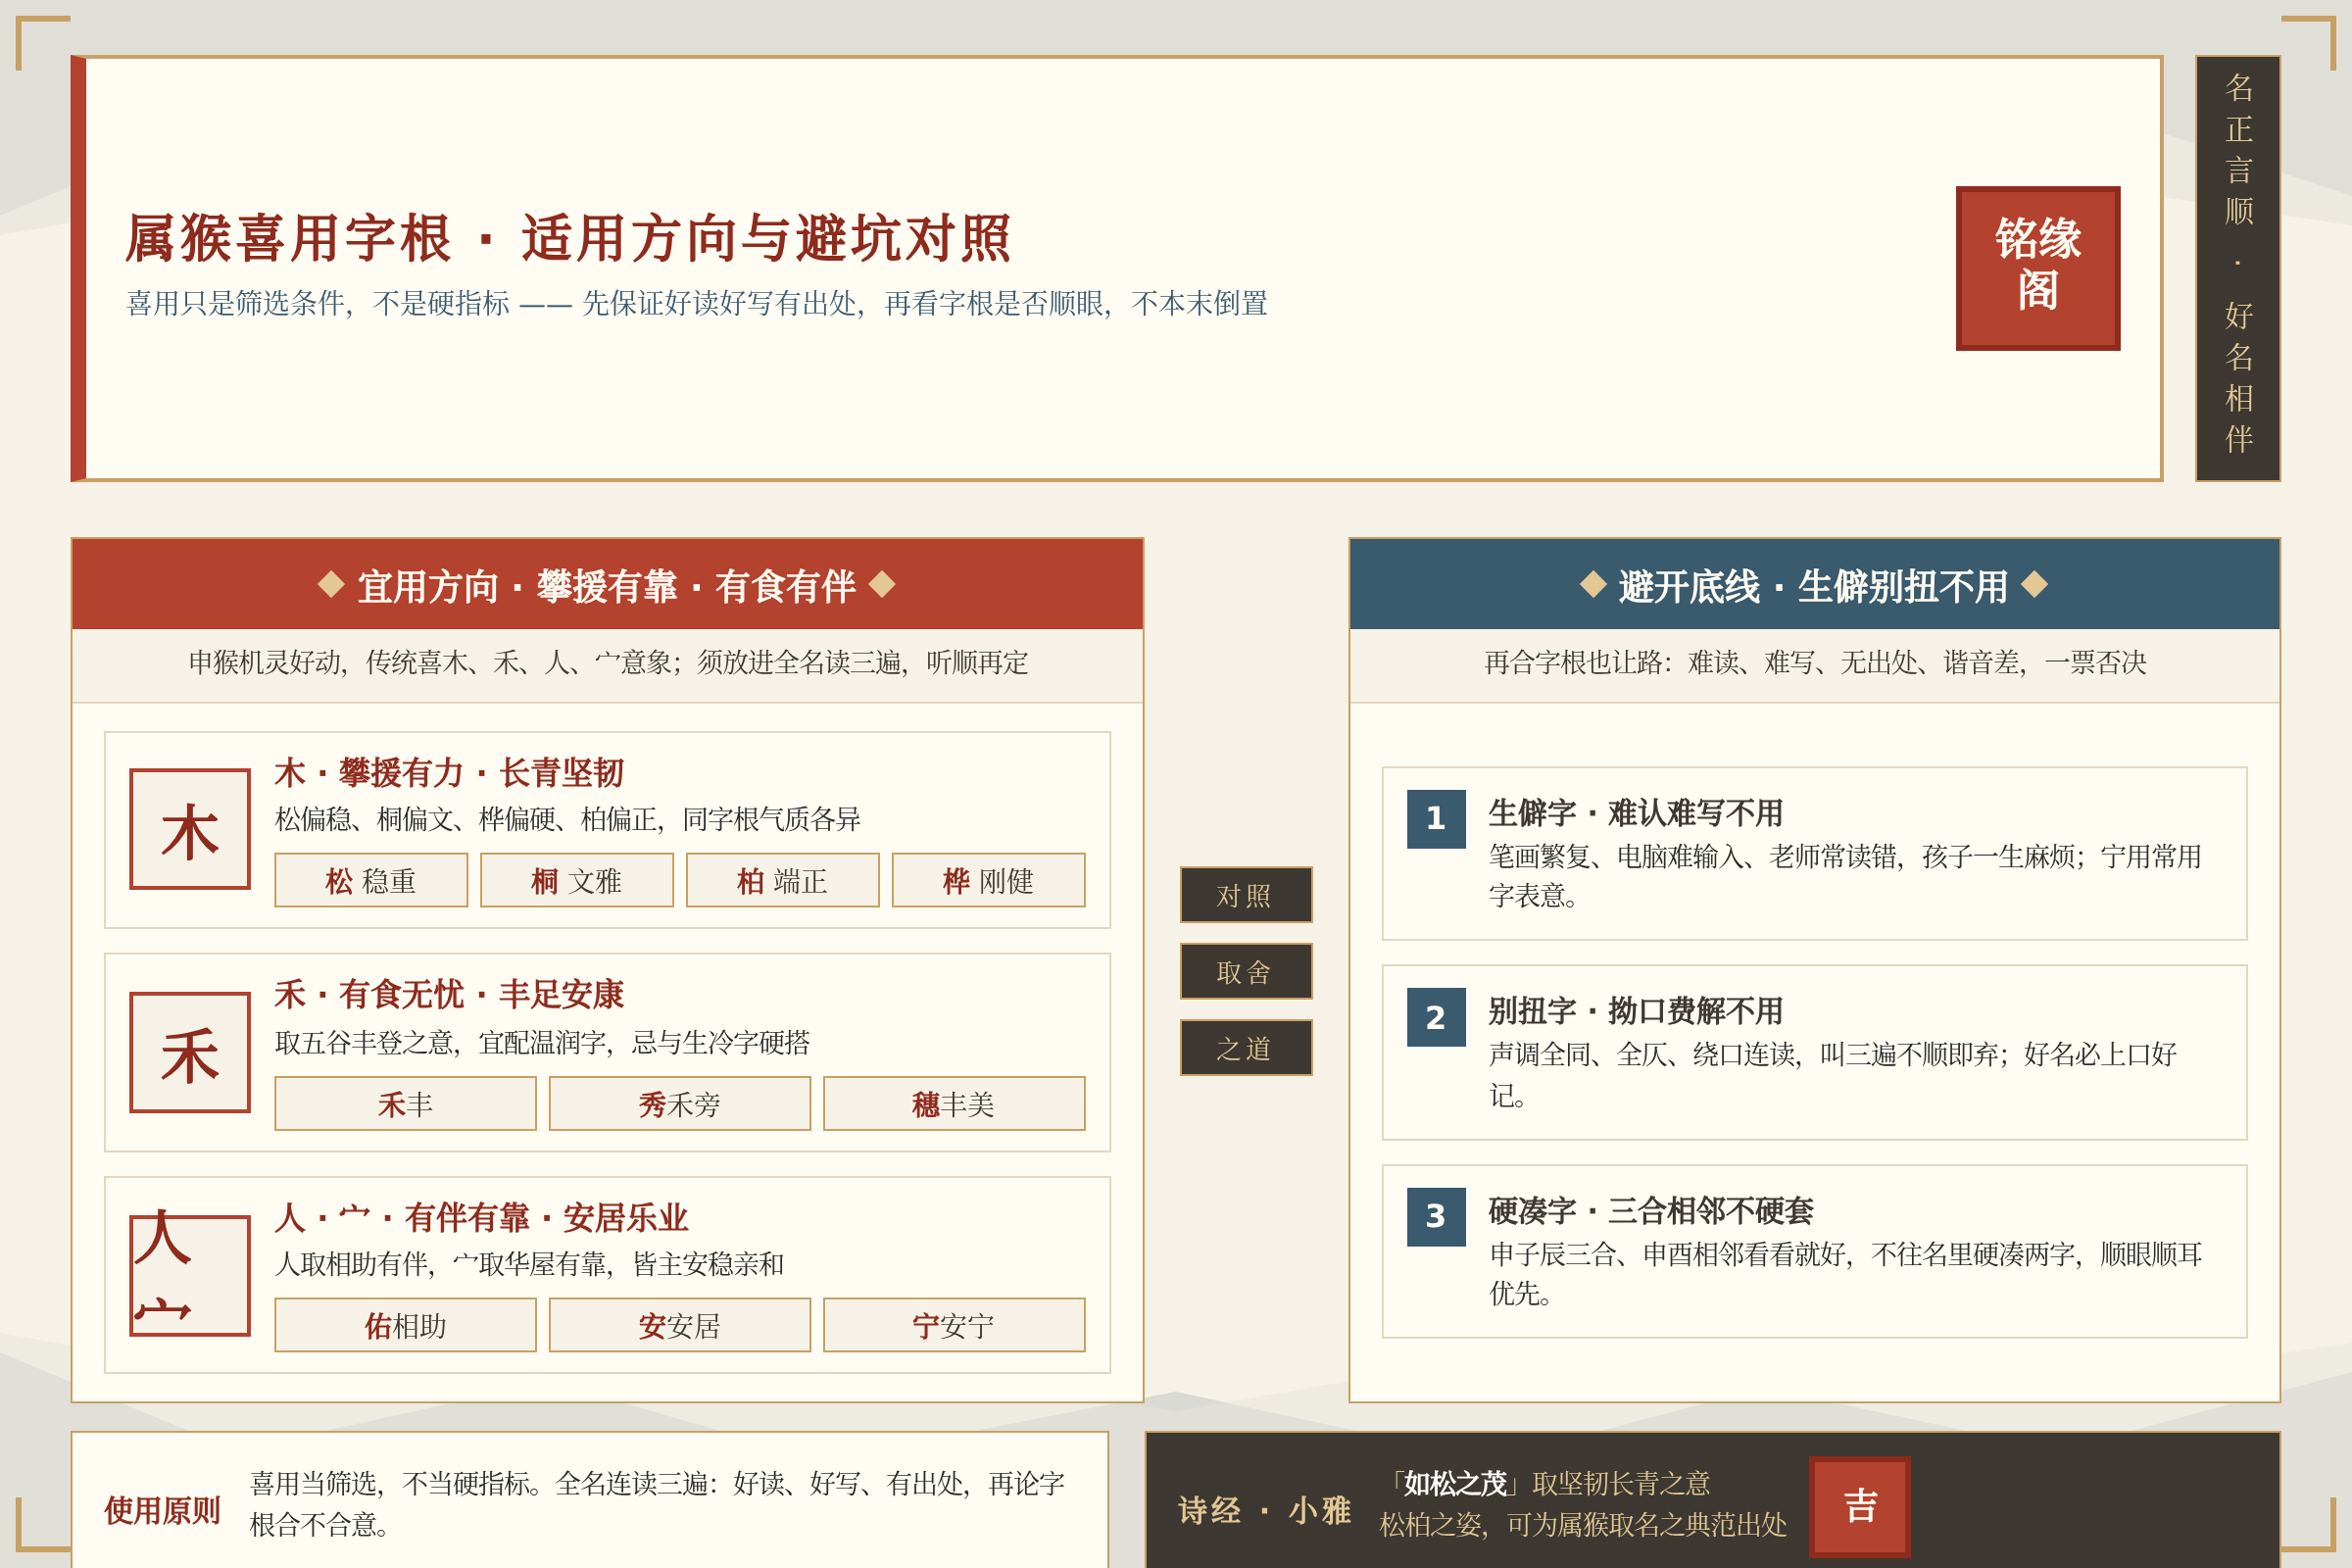The image size is (2352, 1568).
Task: Select the 桦 刚健 tag
Action: (989, 880)
